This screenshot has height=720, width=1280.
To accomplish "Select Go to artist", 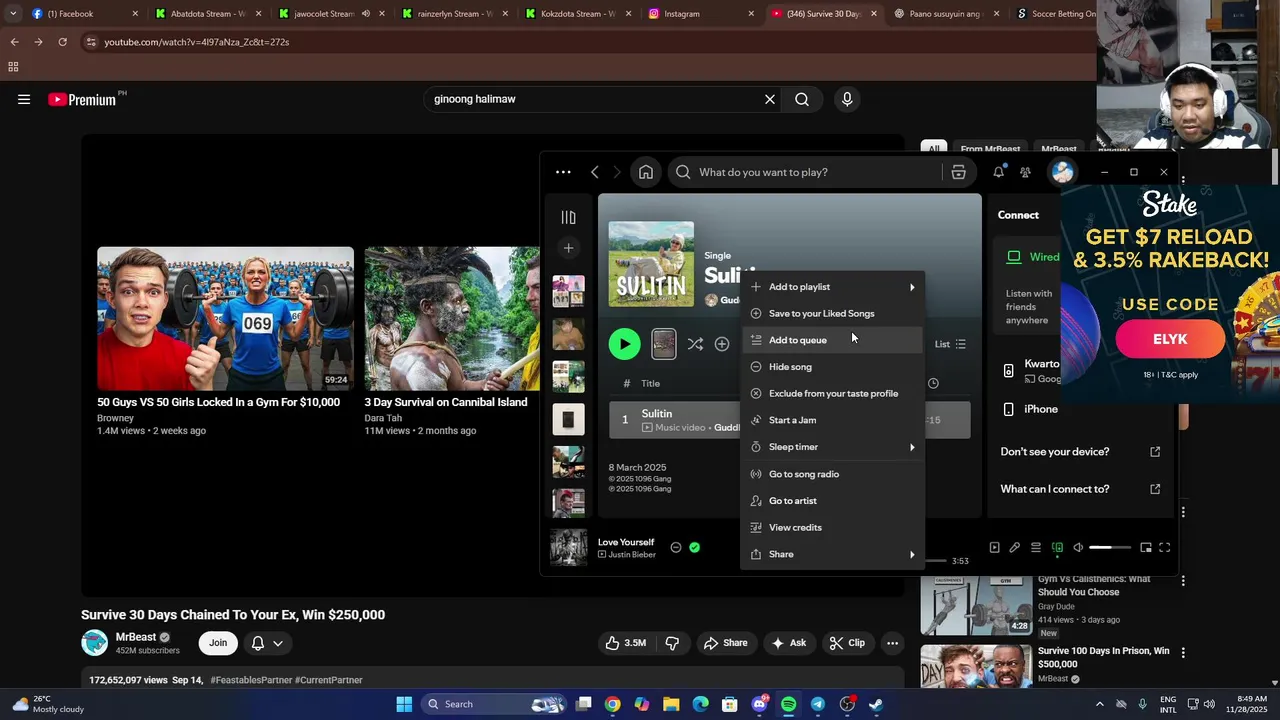I will pos(832,501).
